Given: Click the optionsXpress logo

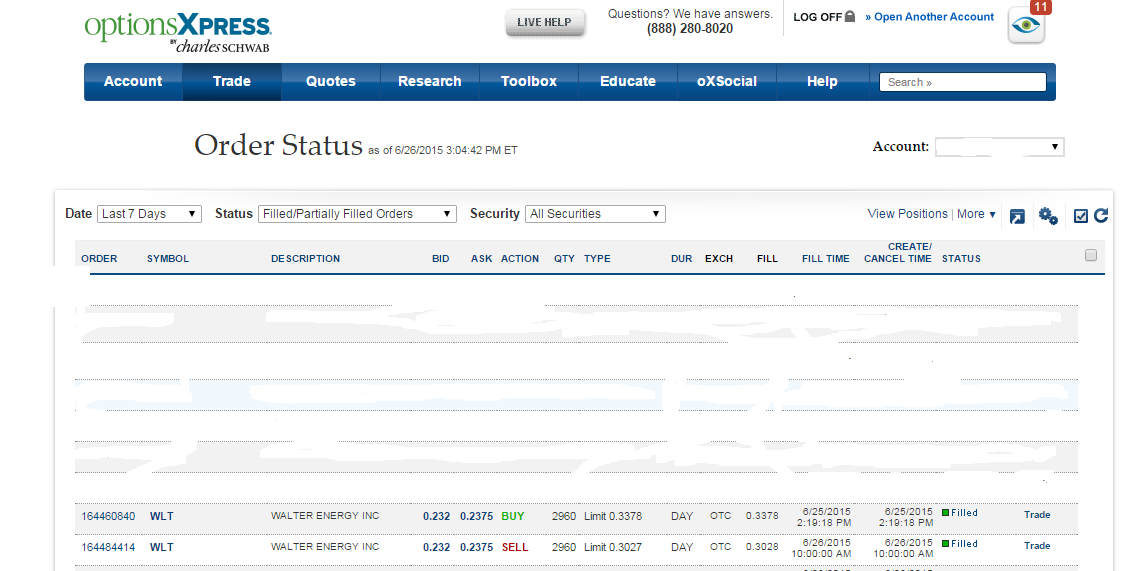Looking at the screenshot, I should tap(178, 33).
